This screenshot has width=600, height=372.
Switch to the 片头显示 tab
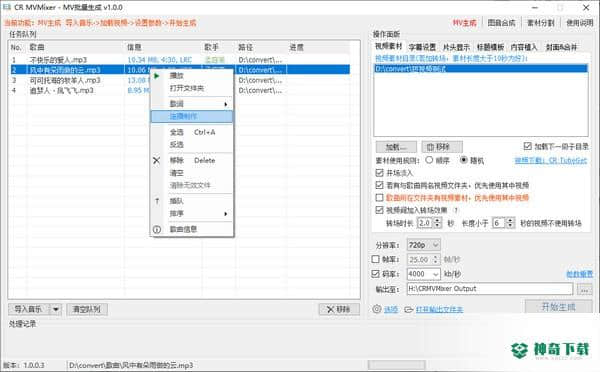(456, 47)
